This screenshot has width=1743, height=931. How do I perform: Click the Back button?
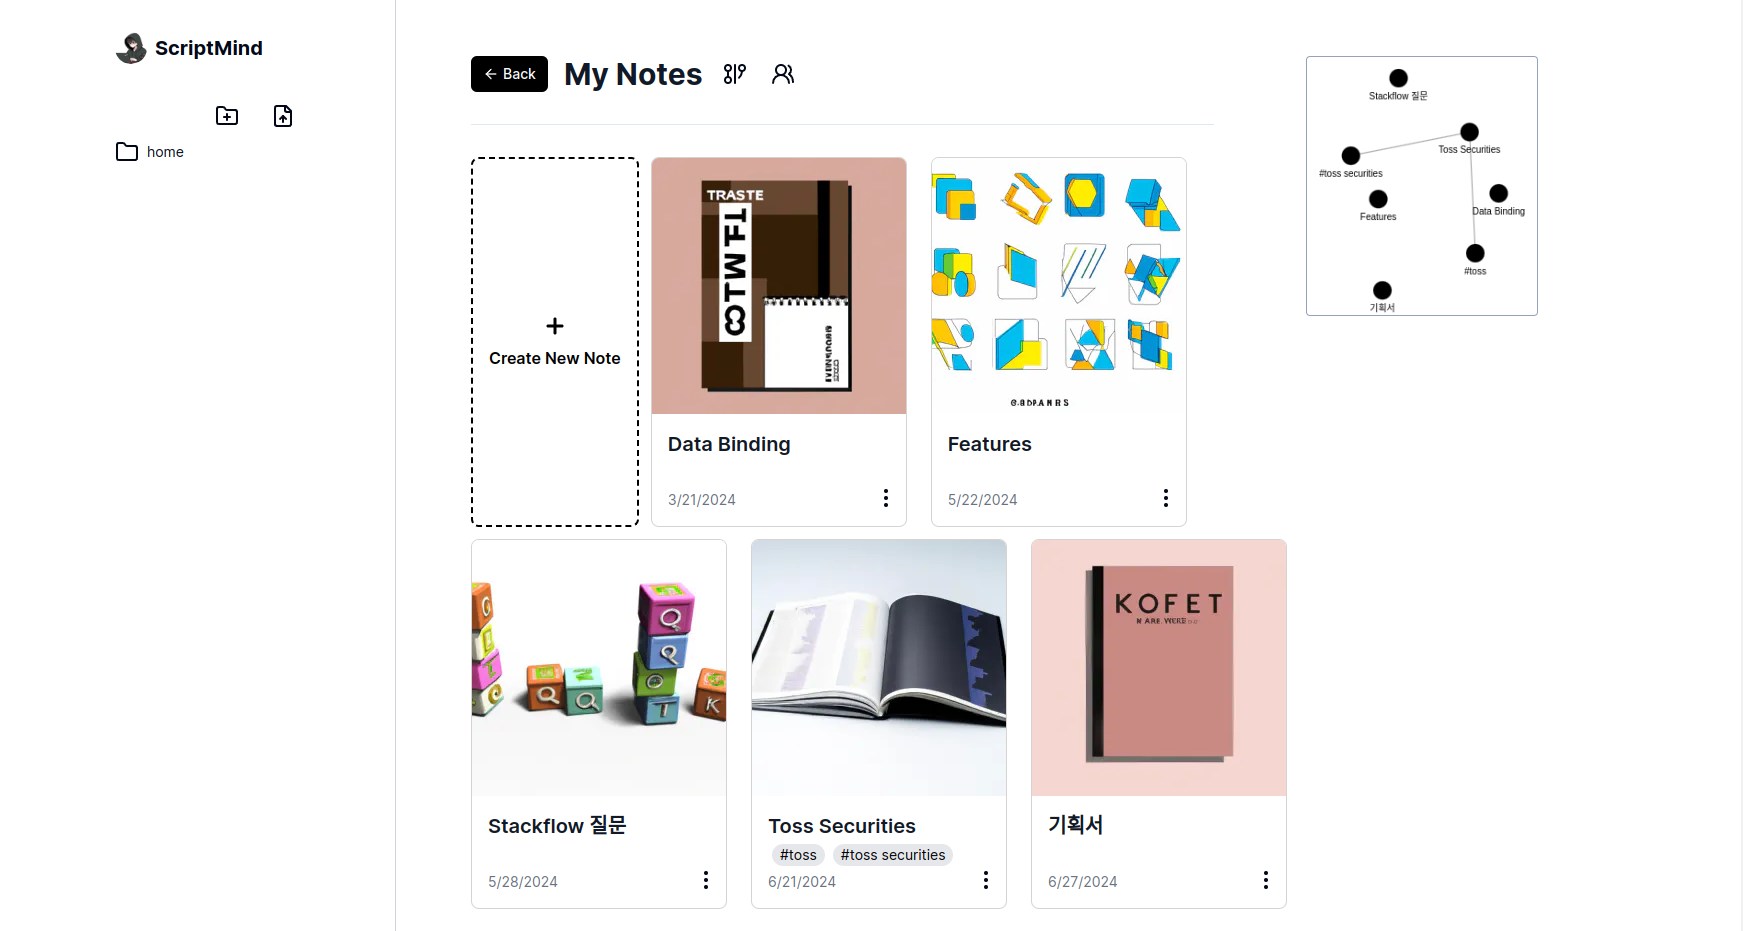click(509, 74)
